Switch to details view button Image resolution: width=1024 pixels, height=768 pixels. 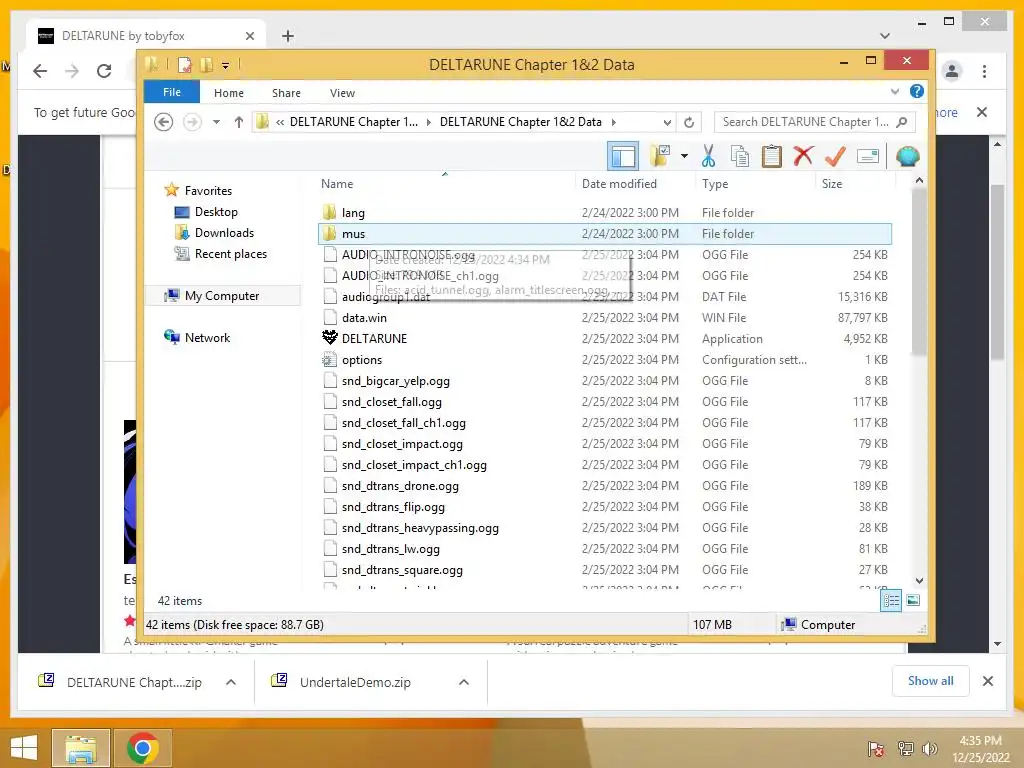(891, 600)
